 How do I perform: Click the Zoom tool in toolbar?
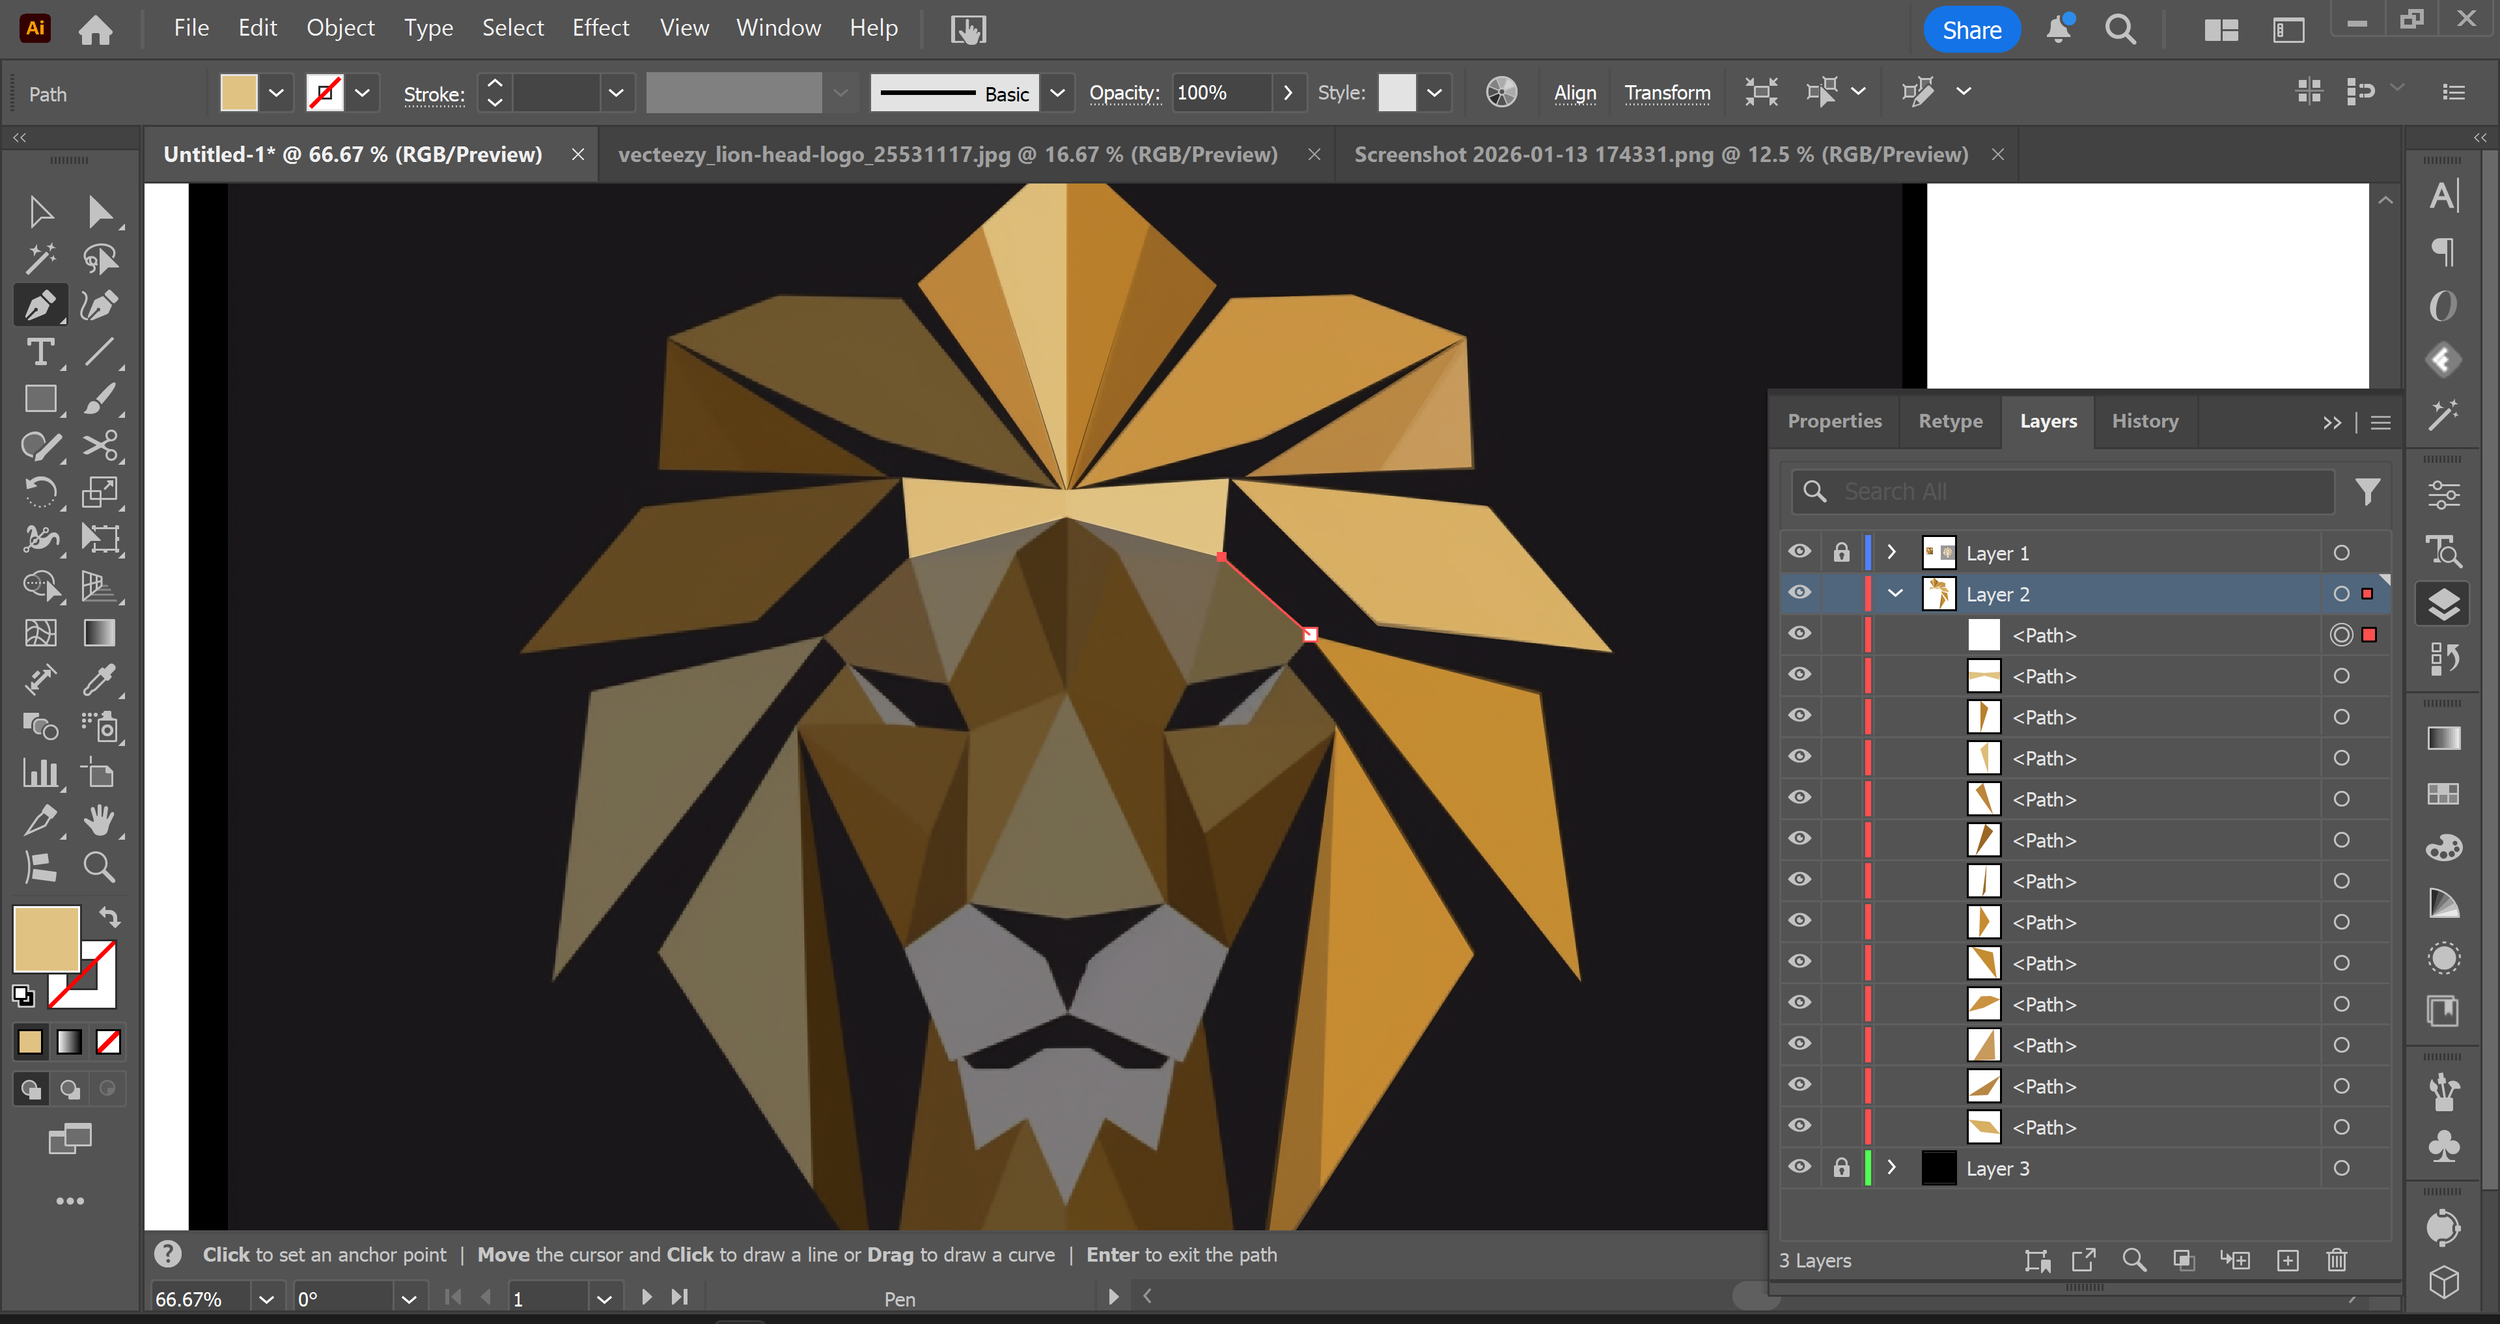[99, 867]
